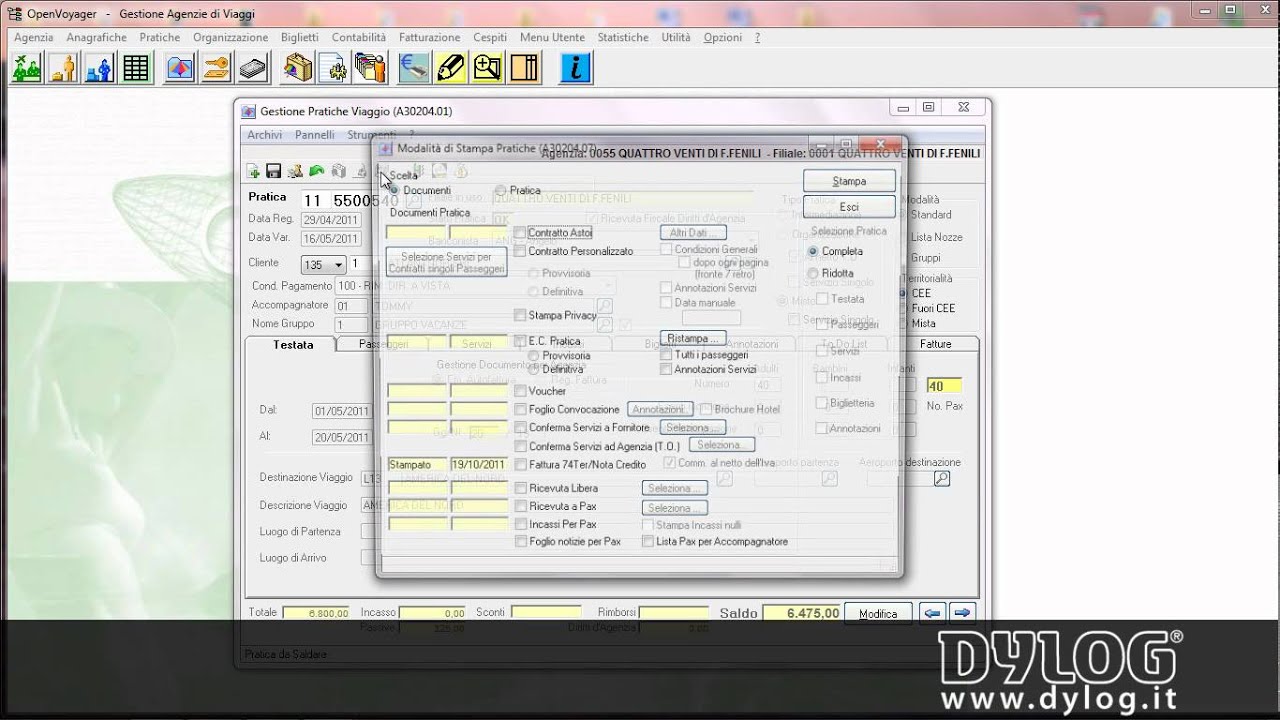This screenshot has height=720, width=1280.
Task: Open the Agenzia menu
Action: point(33,37)
